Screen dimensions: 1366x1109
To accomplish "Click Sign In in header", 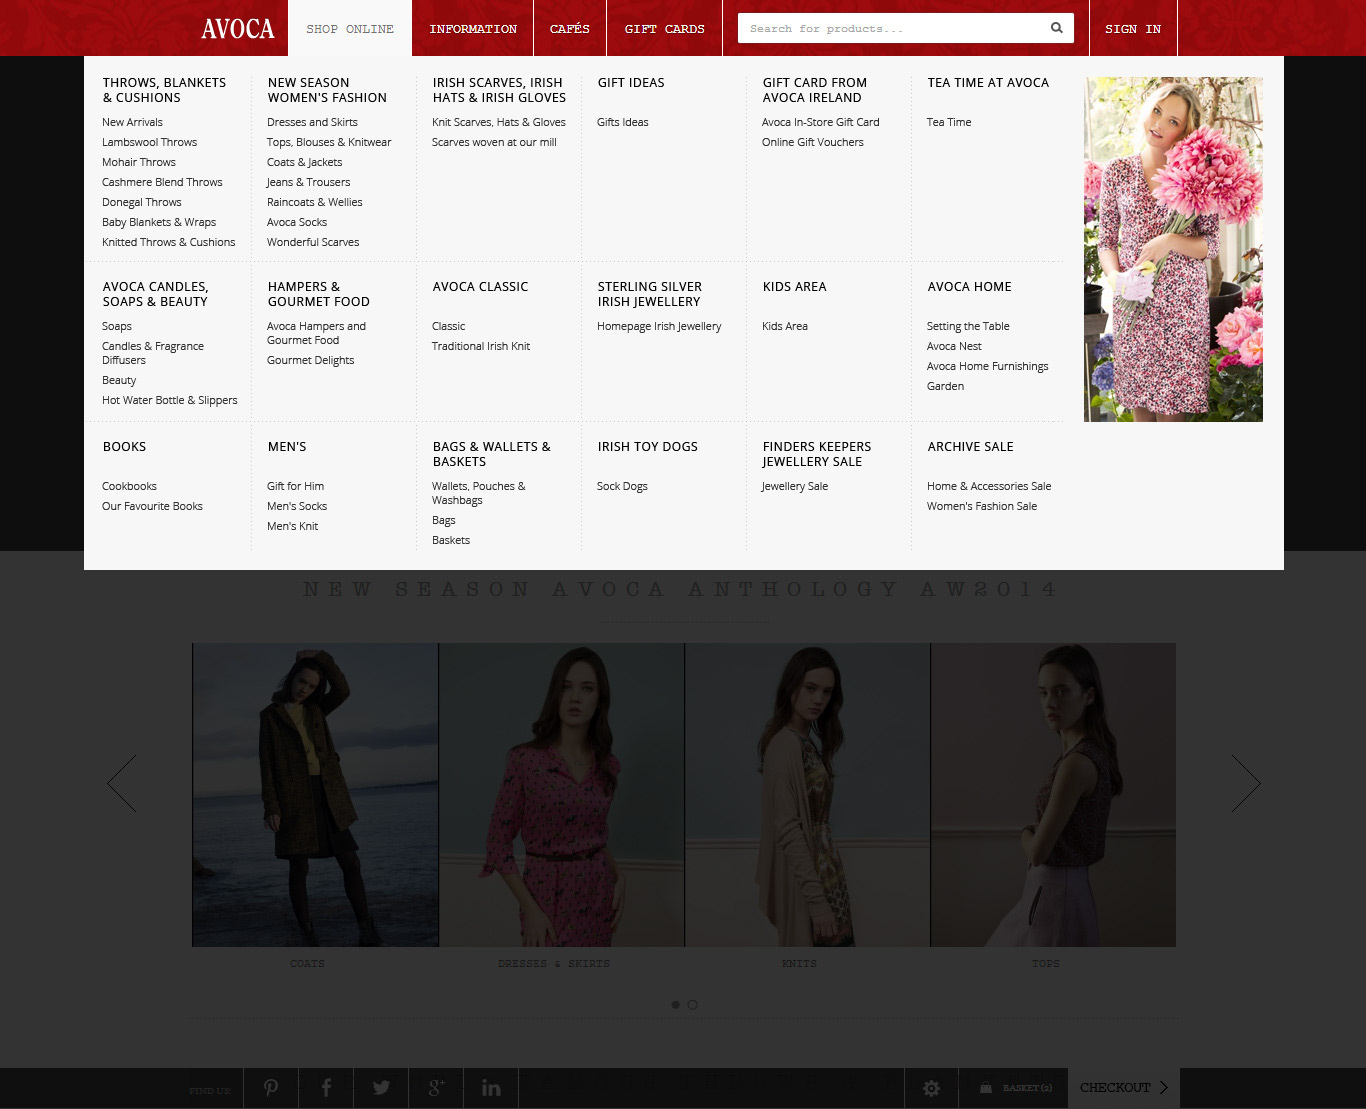I will tap(1133, 28).
